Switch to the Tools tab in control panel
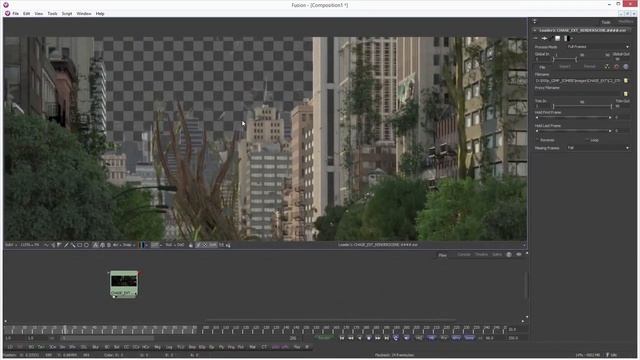The image size is (640, 360). click(606, 22)
